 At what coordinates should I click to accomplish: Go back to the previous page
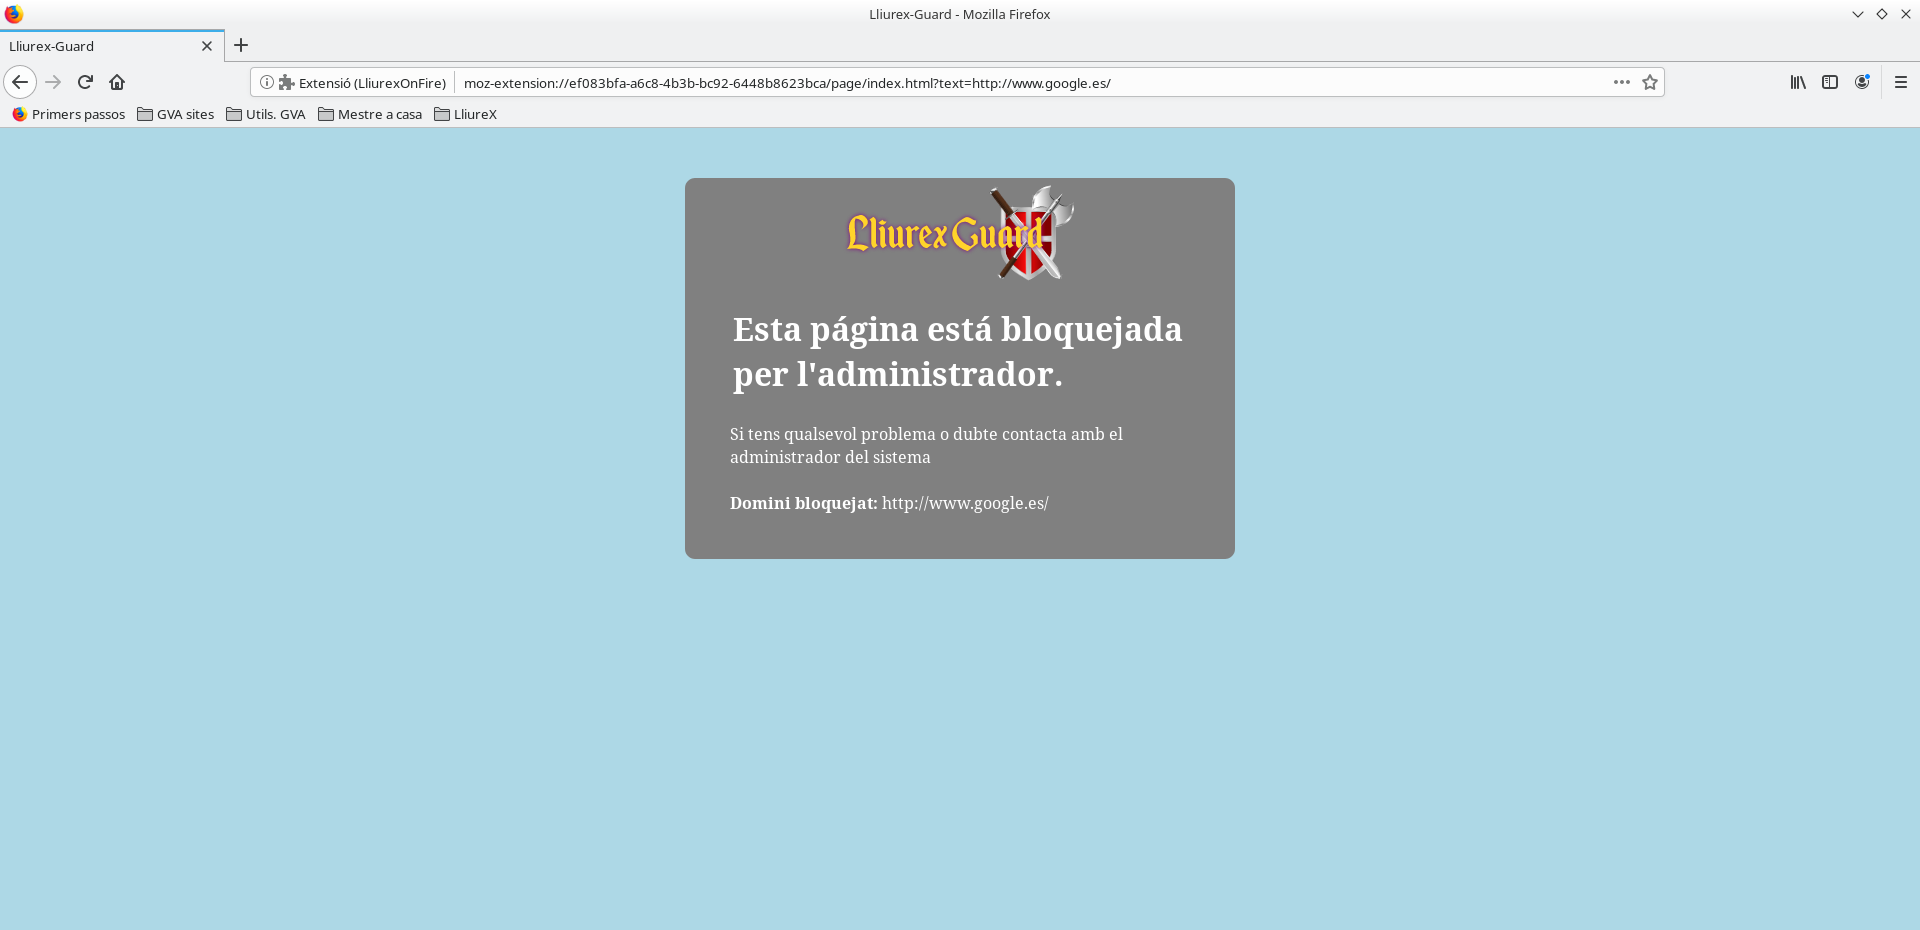click(20, 82)
